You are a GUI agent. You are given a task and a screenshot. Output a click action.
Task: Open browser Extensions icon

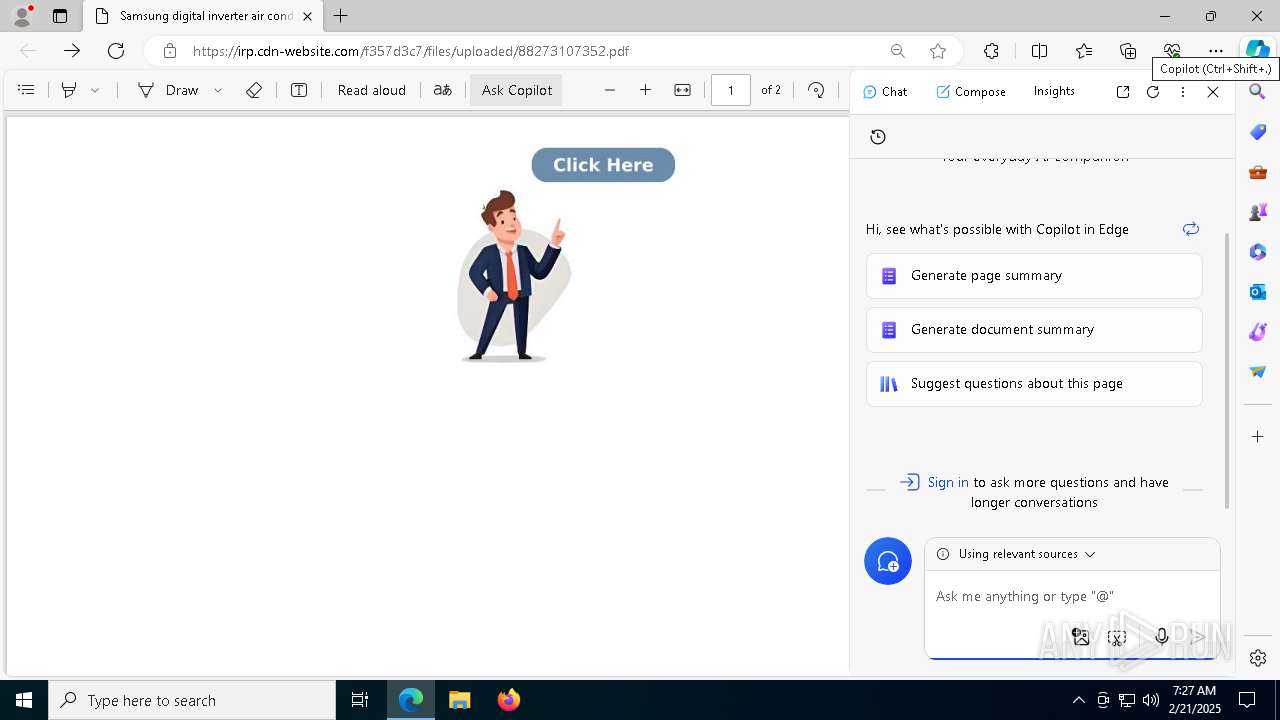coord(991,51)
